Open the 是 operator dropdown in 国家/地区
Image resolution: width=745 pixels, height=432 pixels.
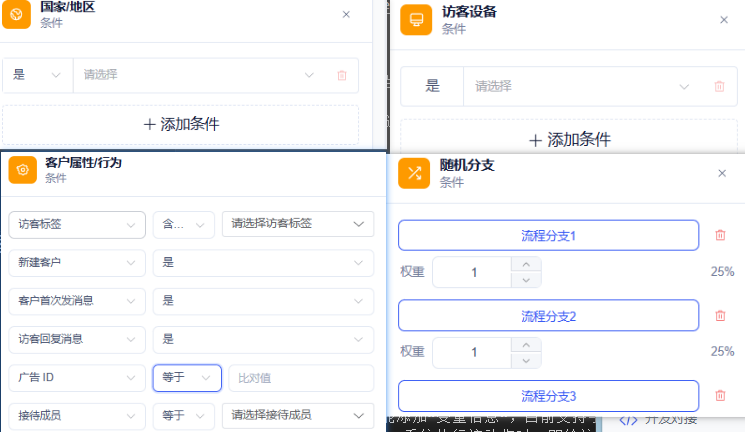[x=38, y=75]
